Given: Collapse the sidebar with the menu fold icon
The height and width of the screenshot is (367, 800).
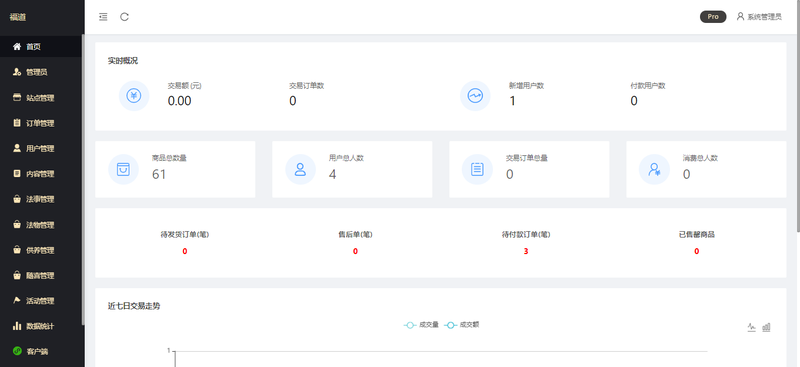Looking at the screenshot, I should point(104,17).
